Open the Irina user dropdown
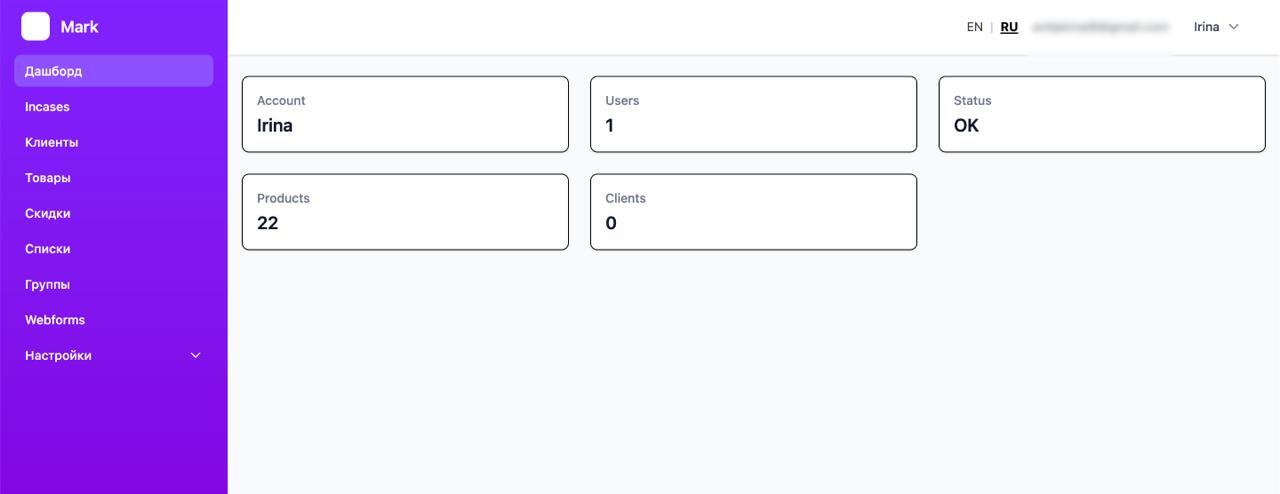Image resolution: width=1280 pixels, height=494 pixels. coord(1206,27)
